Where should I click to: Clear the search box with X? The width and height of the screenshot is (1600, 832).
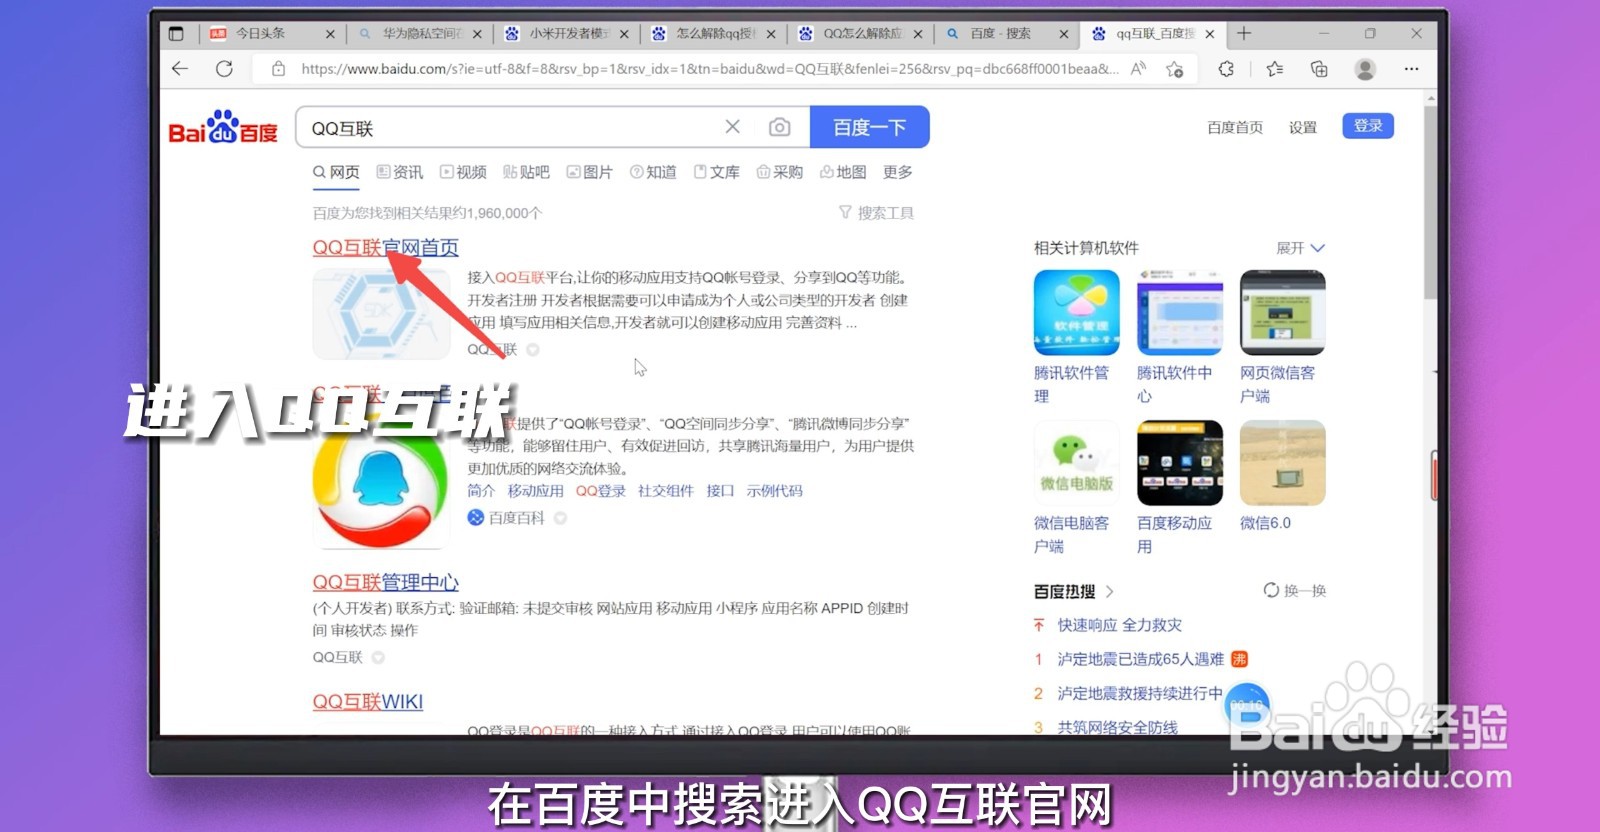pyautogui.click(x=733, y=127)
